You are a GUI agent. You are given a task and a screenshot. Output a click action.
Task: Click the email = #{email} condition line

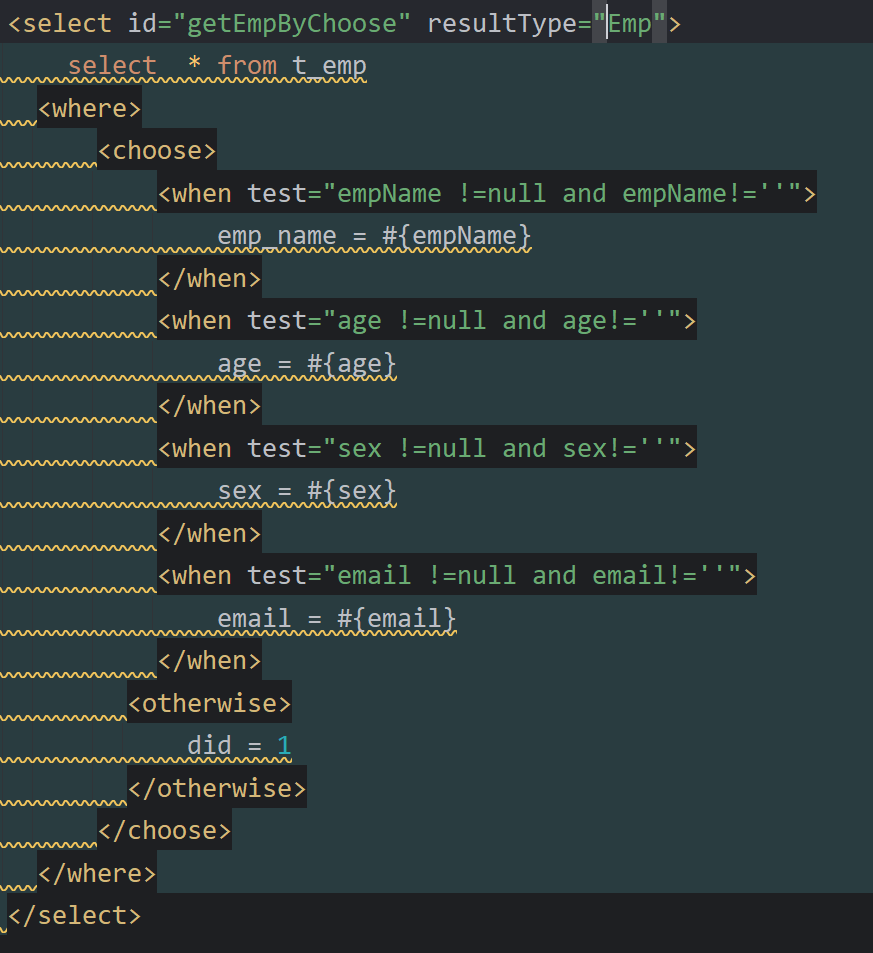(337, 619)
